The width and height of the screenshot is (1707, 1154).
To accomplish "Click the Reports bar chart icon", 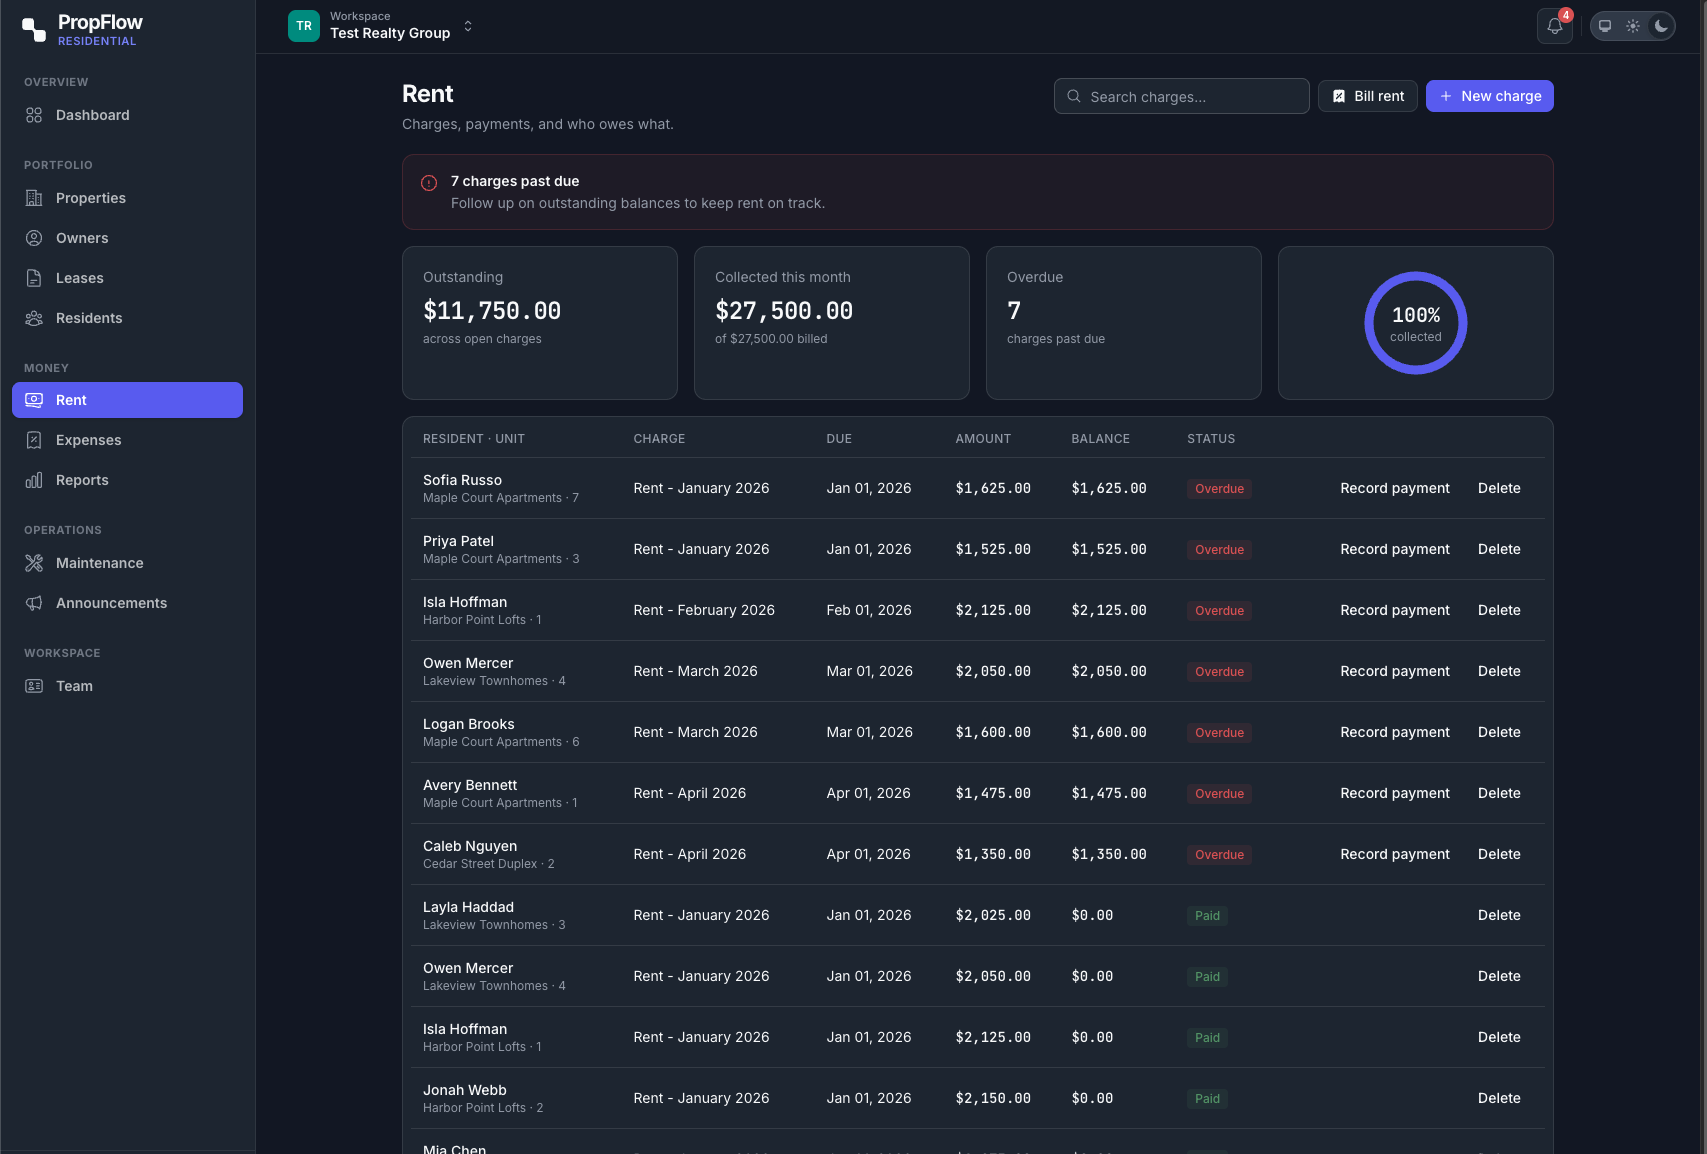I will [x=34, y=480].
